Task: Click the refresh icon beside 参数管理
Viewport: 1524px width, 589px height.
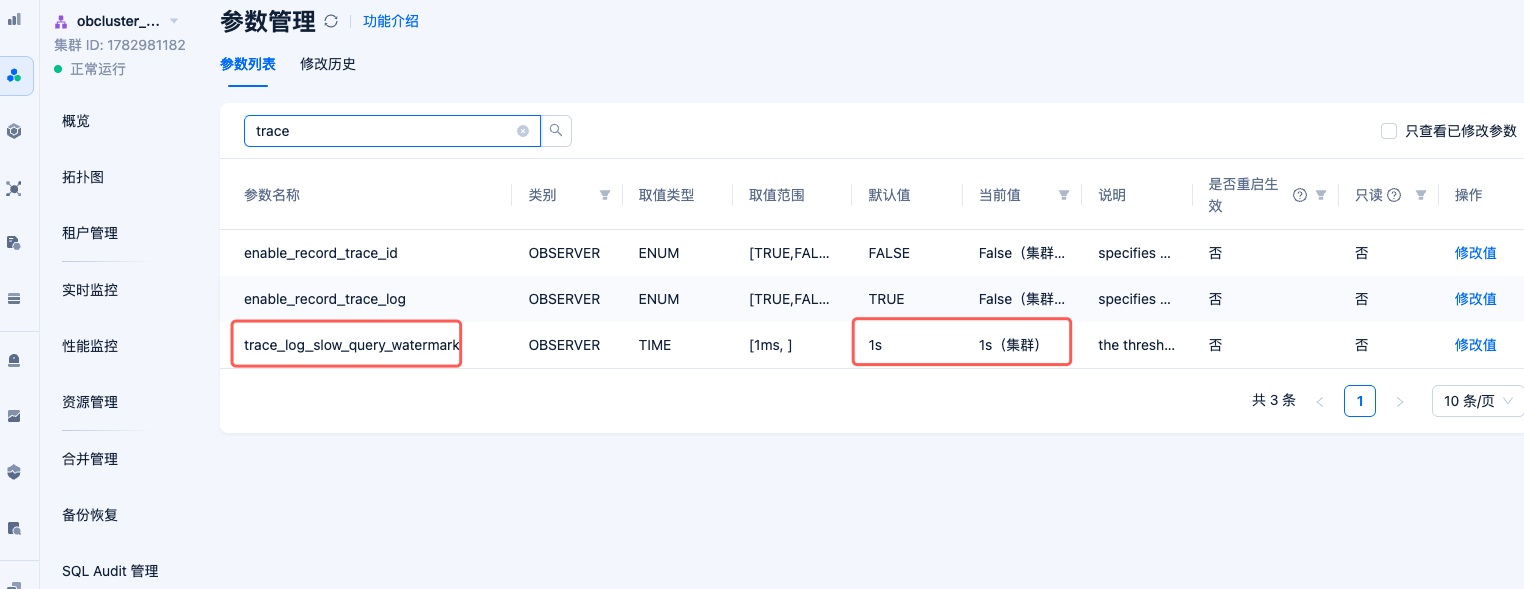Action: point(331,21)
